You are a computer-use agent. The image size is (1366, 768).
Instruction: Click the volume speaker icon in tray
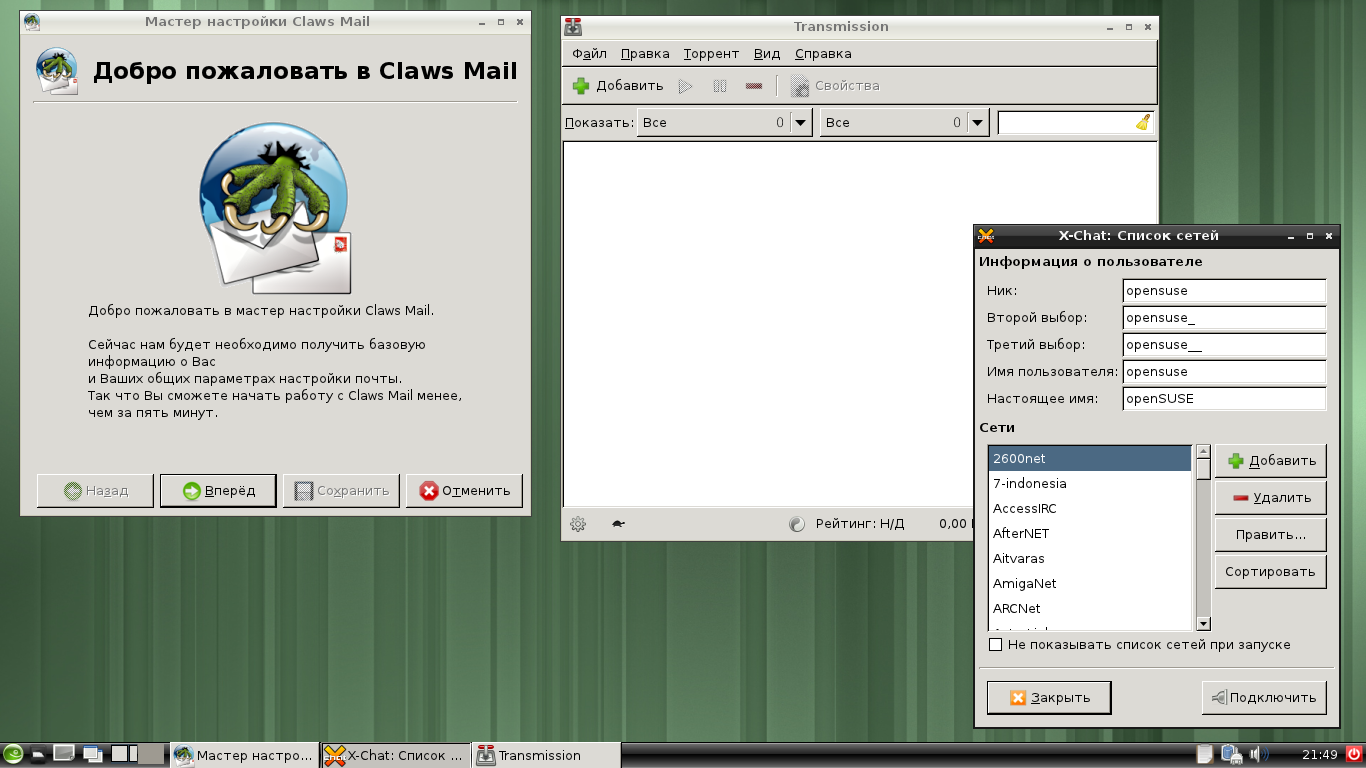1258,755
